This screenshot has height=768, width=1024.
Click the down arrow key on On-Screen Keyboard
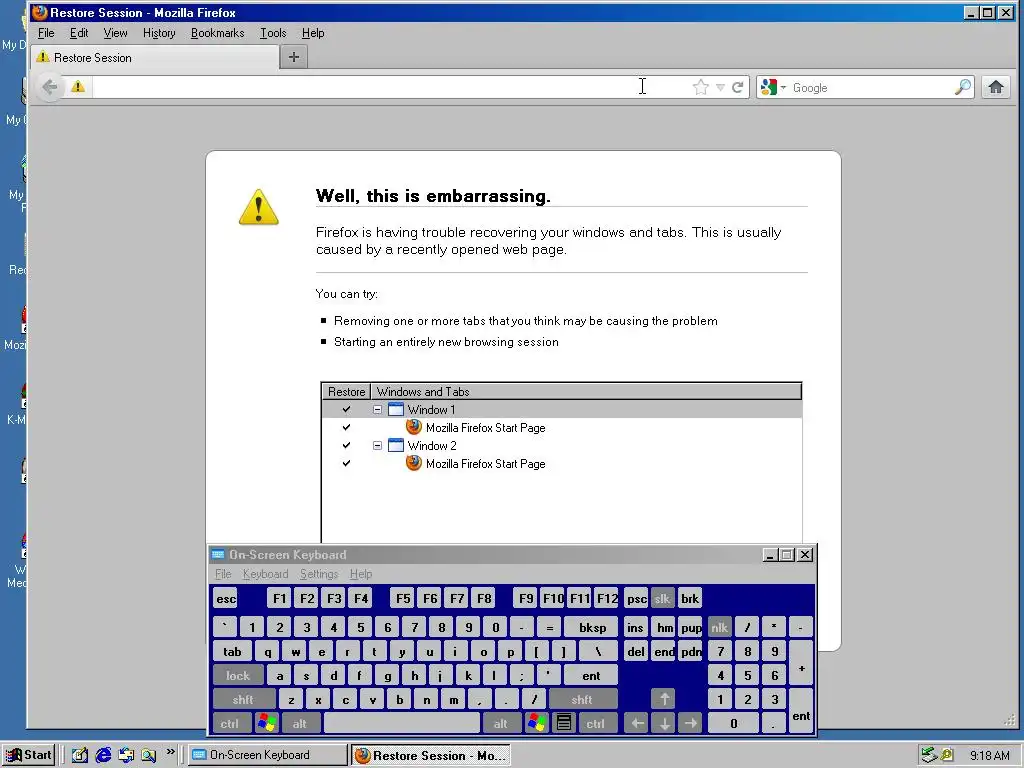click(664, 723)
